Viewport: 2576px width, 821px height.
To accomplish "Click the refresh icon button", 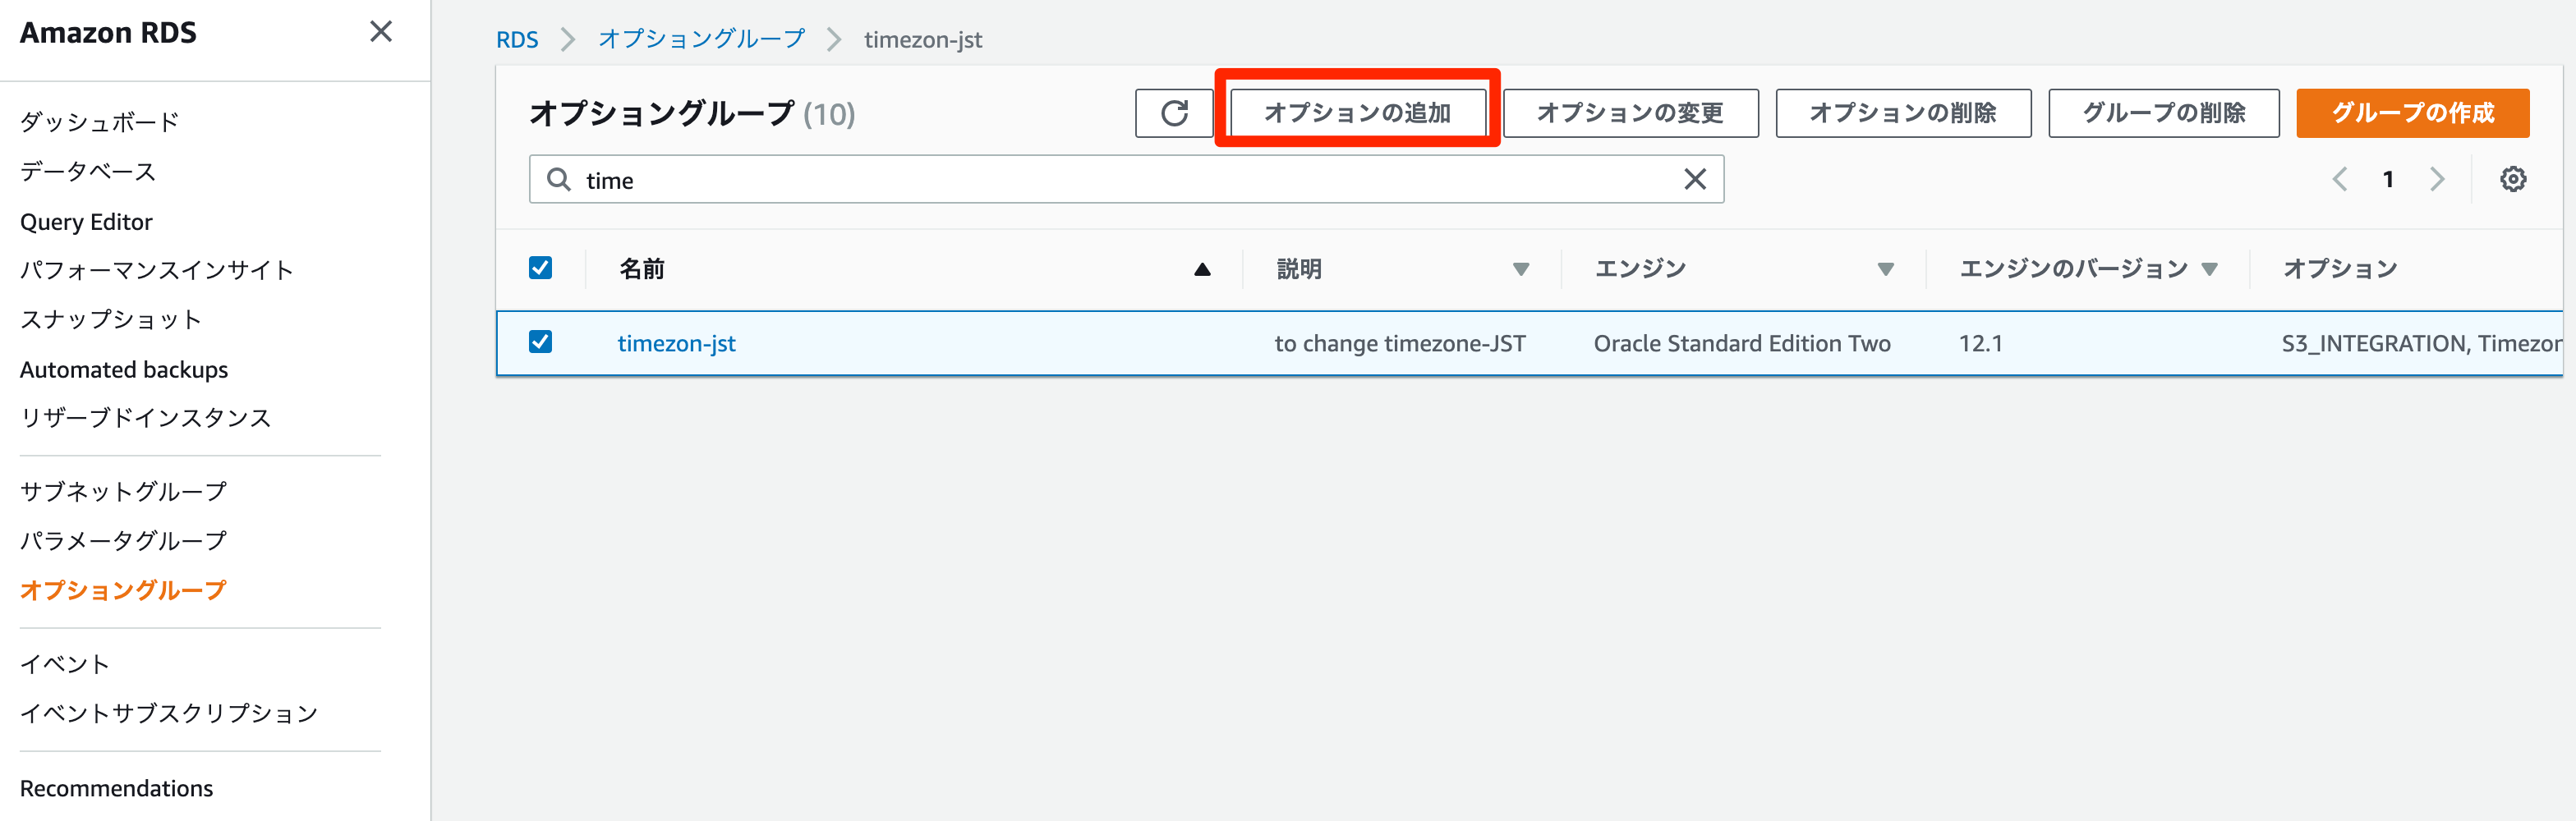I will (1174, 113).
